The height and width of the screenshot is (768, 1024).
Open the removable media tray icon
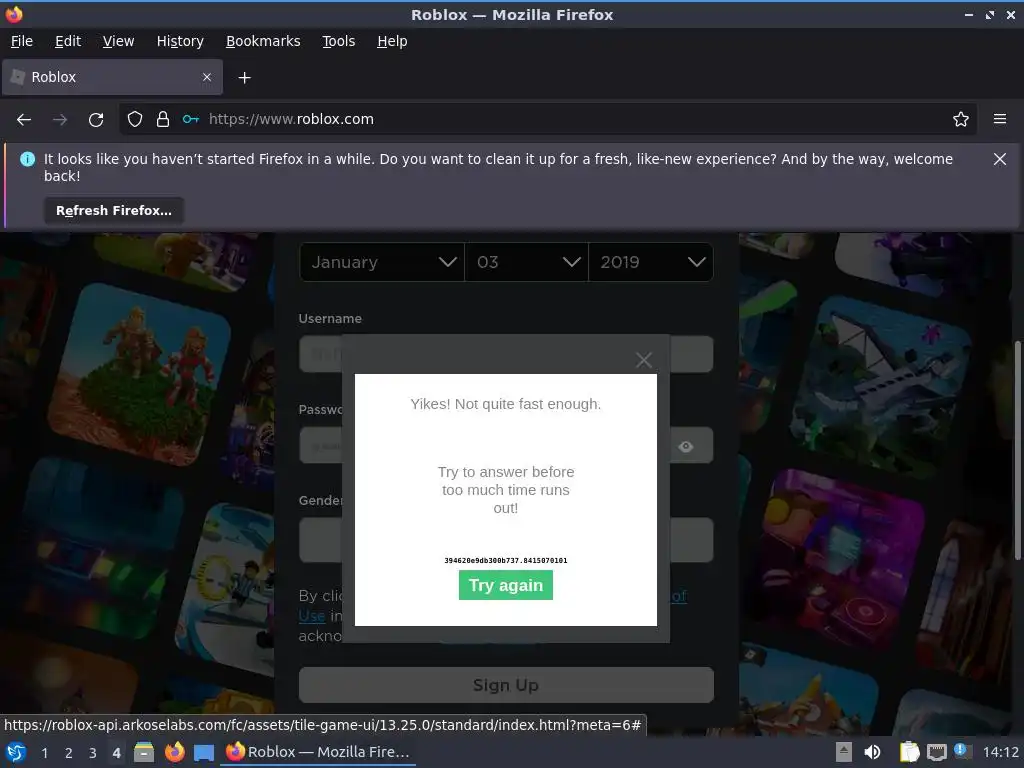[844, 752]
